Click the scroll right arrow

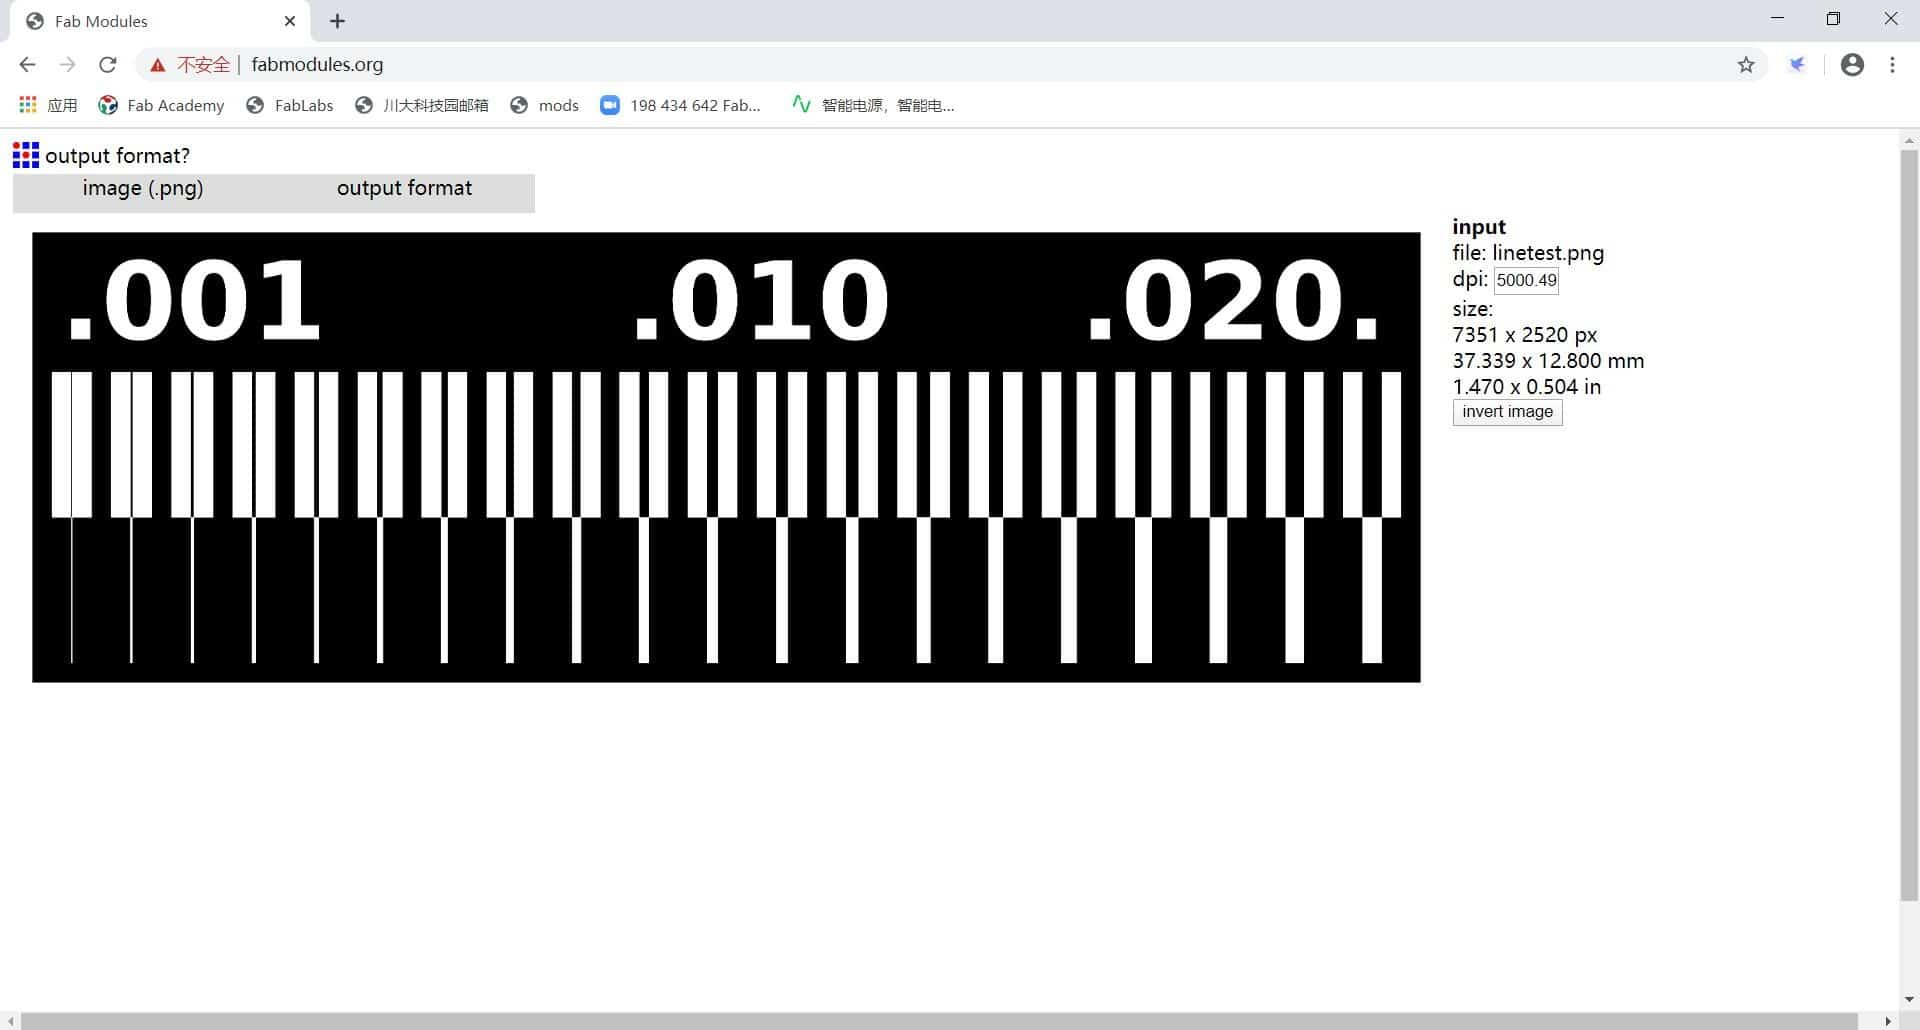[x=1888, y=1021]
